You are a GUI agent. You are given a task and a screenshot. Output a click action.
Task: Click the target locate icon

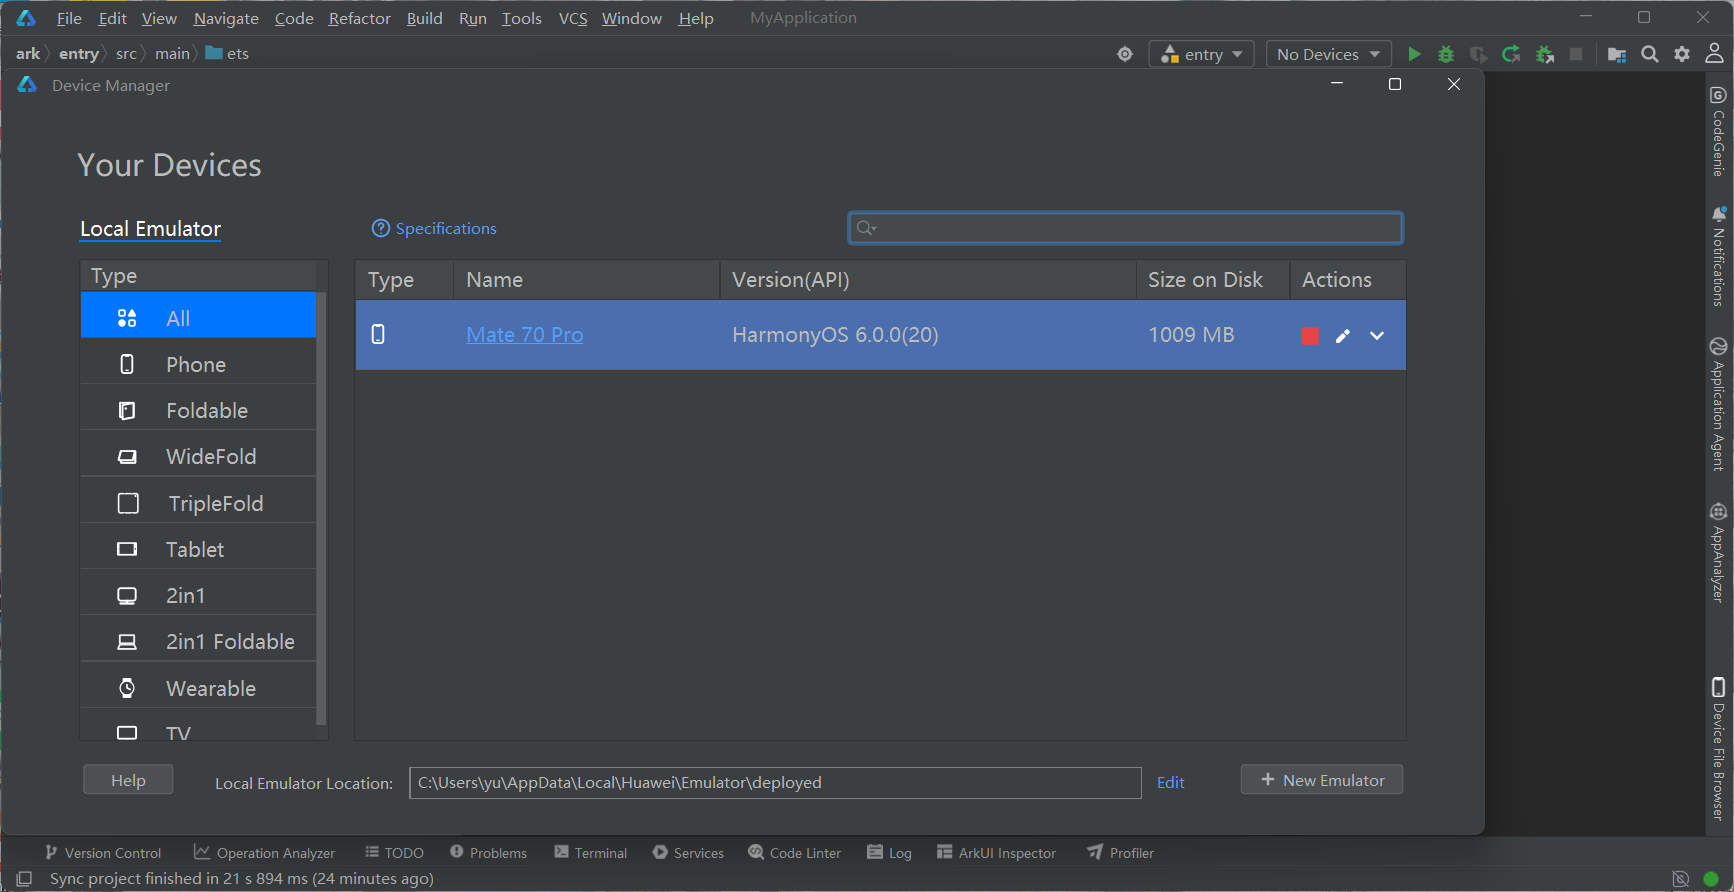click(1125, 54)
